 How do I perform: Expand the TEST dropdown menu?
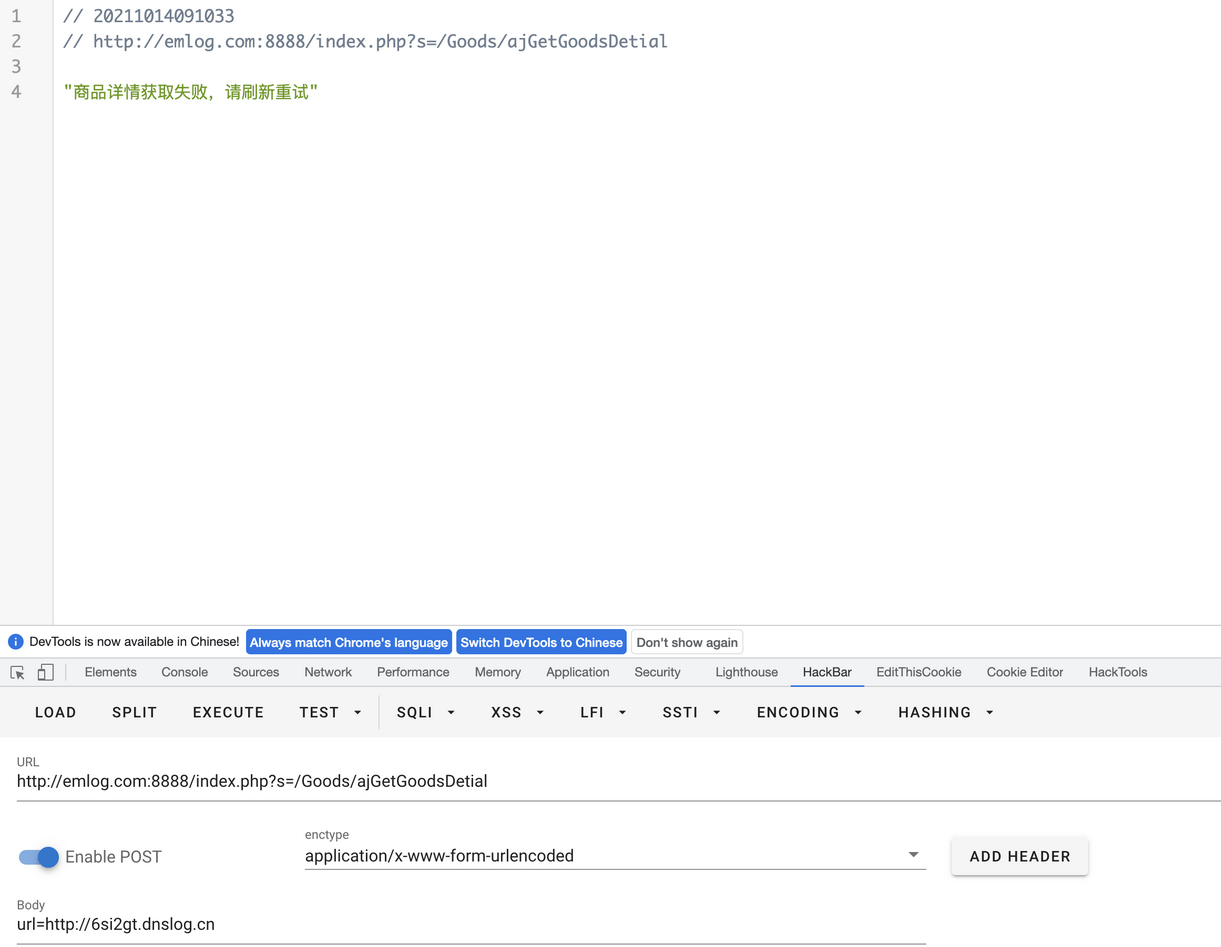click(x=330, y=713)
